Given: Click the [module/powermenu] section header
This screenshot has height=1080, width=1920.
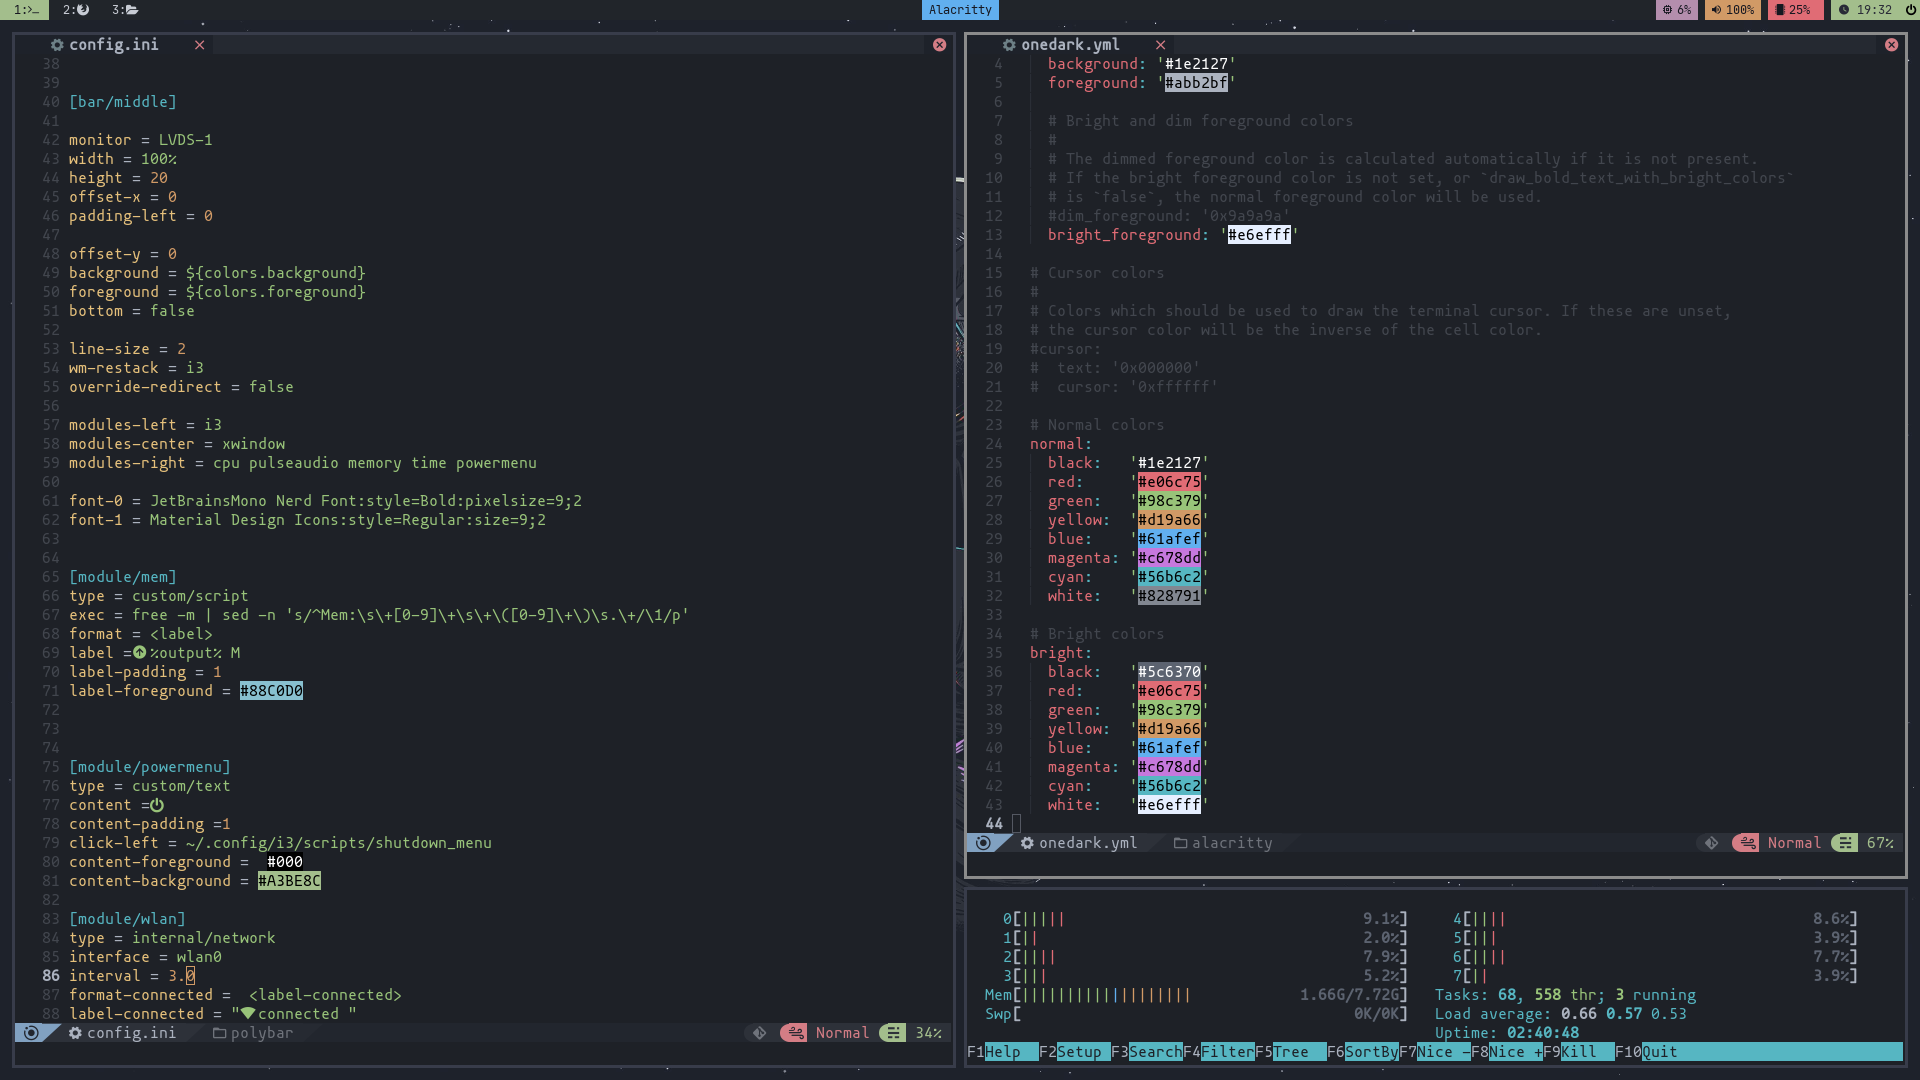Looking at the screenshot, I should point(150,767).
